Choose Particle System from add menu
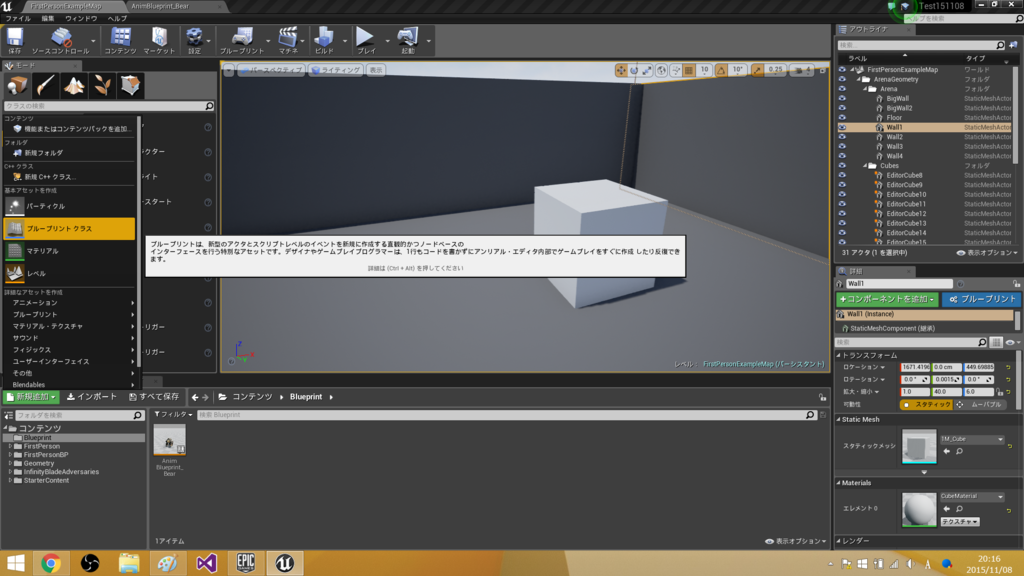This screenshot has height=576, width=1024. point(69,206)
